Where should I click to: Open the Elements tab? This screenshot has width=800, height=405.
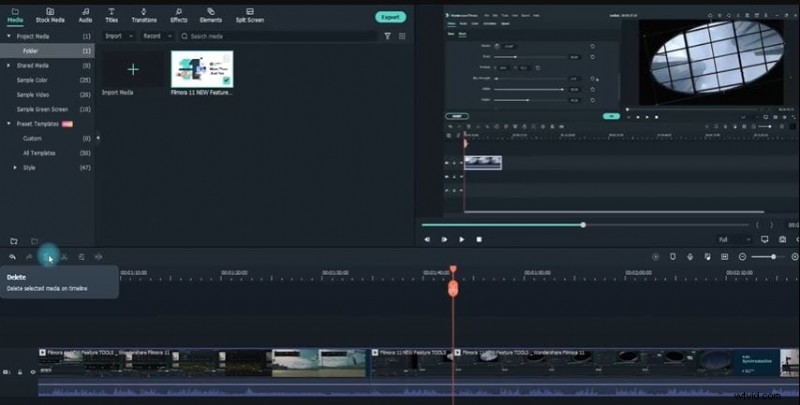[x=211, y=15]
